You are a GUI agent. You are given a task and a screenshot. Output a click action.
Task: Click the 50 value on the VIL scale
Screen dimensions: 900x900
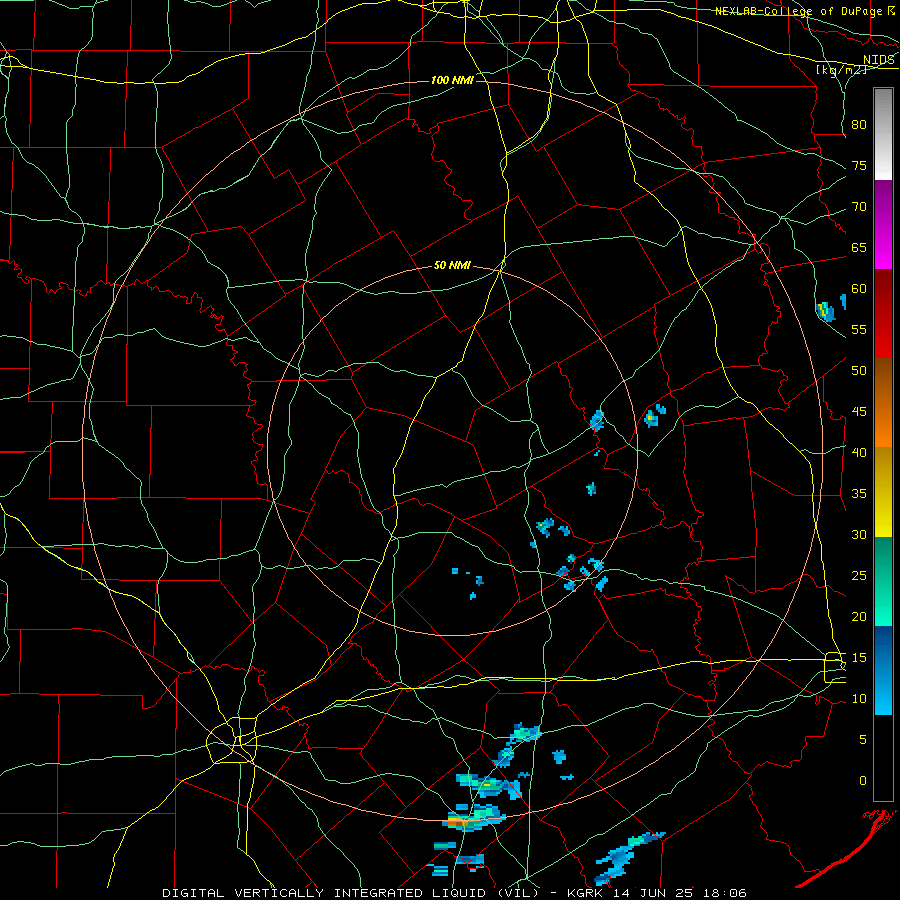pyautogui.click(x=859, y=371)
